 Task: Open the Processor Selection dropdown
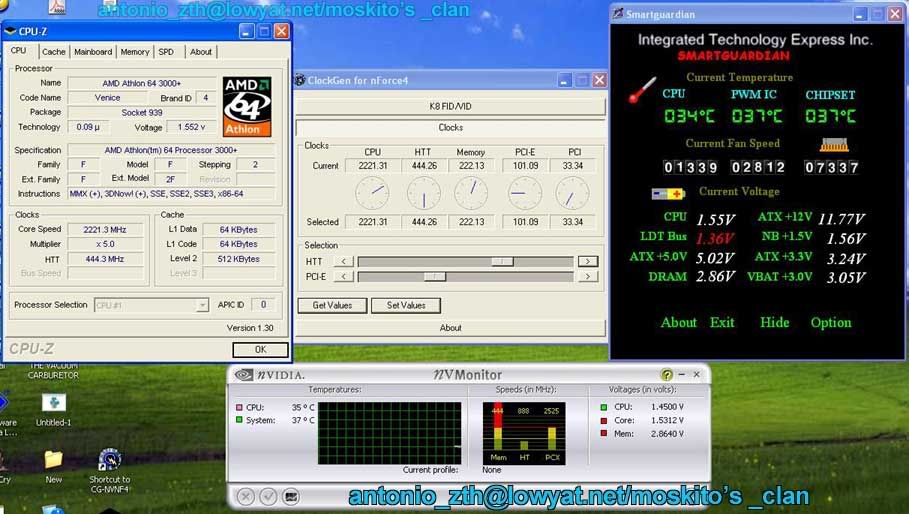click(x=152, y=305)
